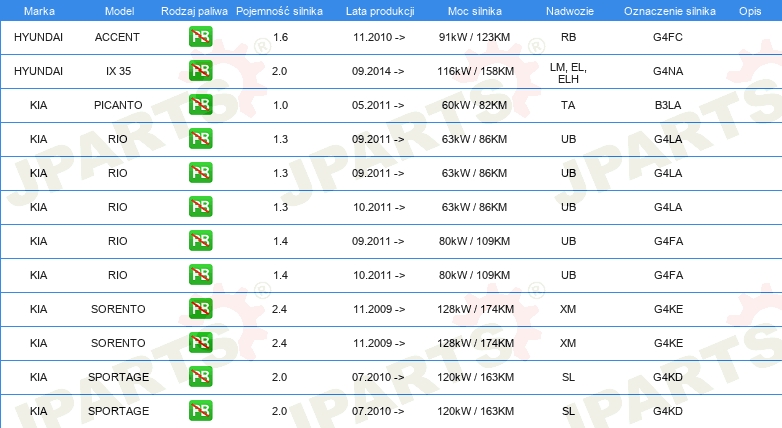Viewport: 782px width, 428px height.
Task: Click G4FA in the RIO 1.4 09.2011 row
Action: [x=668, y=240]
